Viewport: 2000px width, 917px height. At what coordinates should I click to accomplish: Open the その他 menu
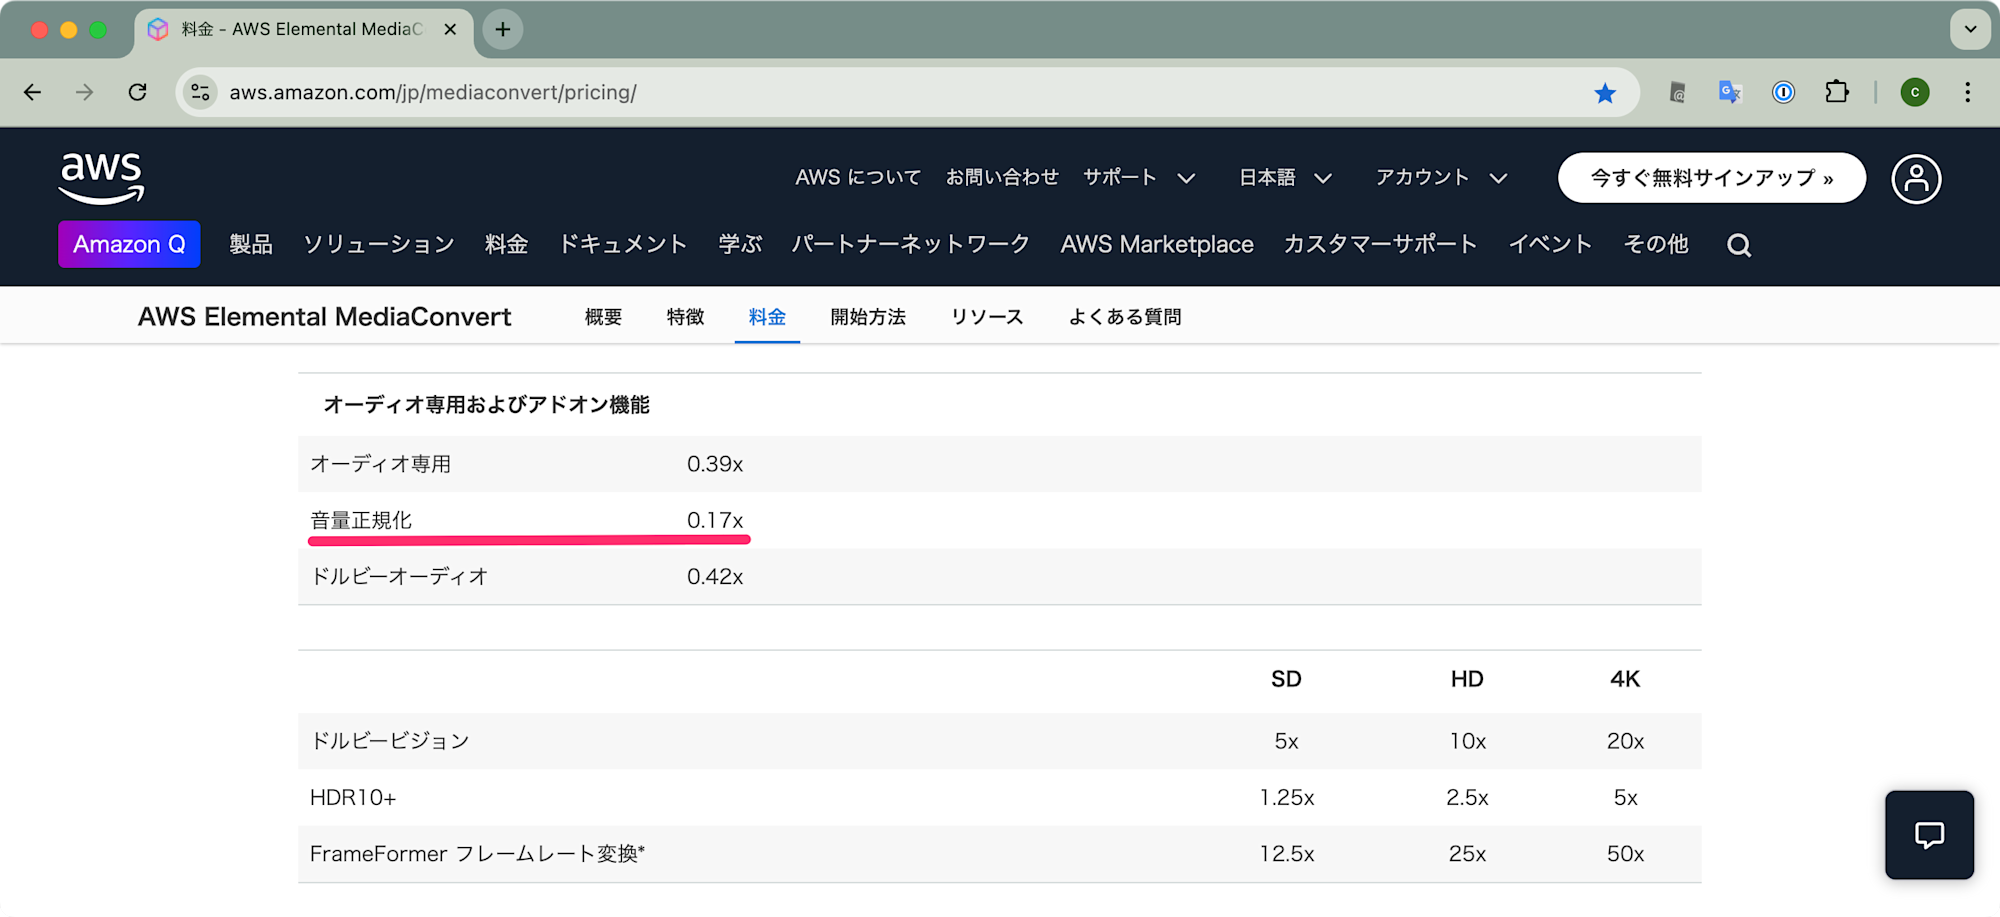[1656, 244]
